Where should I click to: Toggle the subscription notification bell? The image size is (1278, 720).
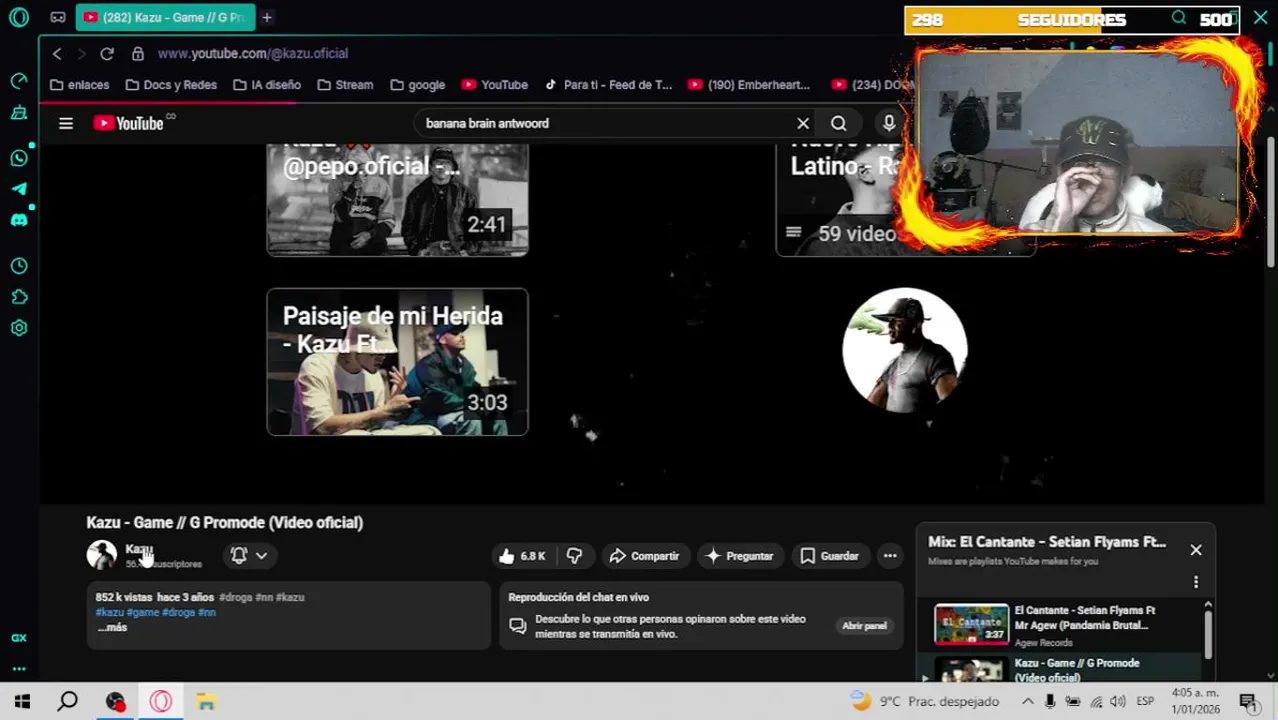[x=239, y=555]
